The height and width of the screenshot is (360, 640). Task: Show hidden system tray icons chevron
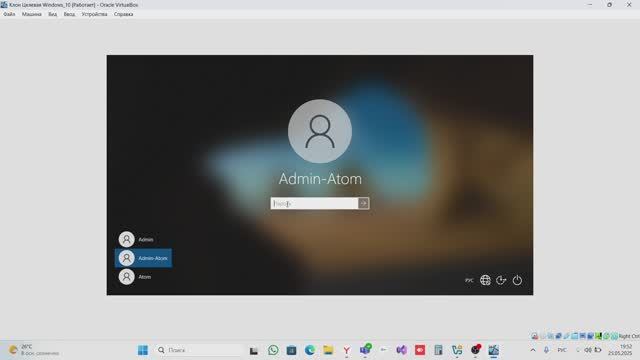533,350
